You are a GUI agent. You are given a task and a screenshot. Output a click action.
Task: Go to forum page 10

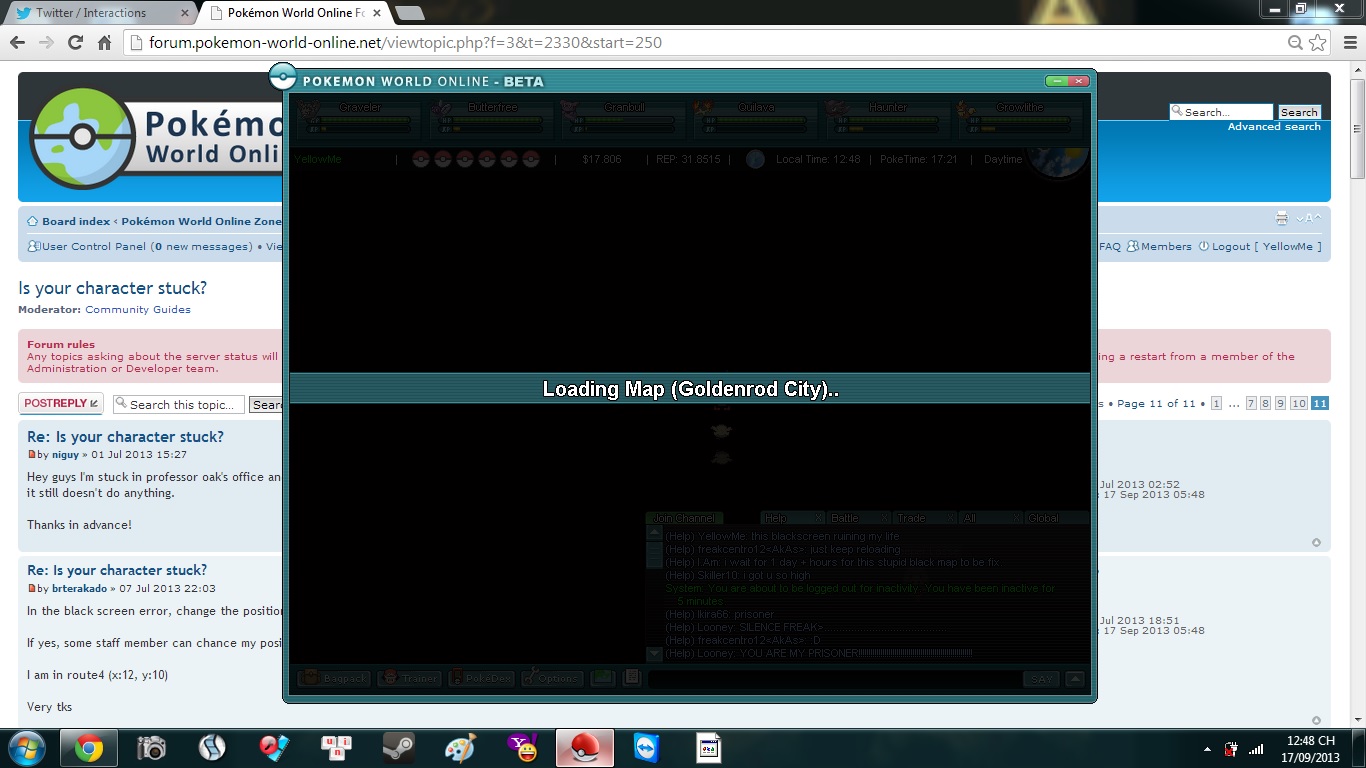(1298, 403)
